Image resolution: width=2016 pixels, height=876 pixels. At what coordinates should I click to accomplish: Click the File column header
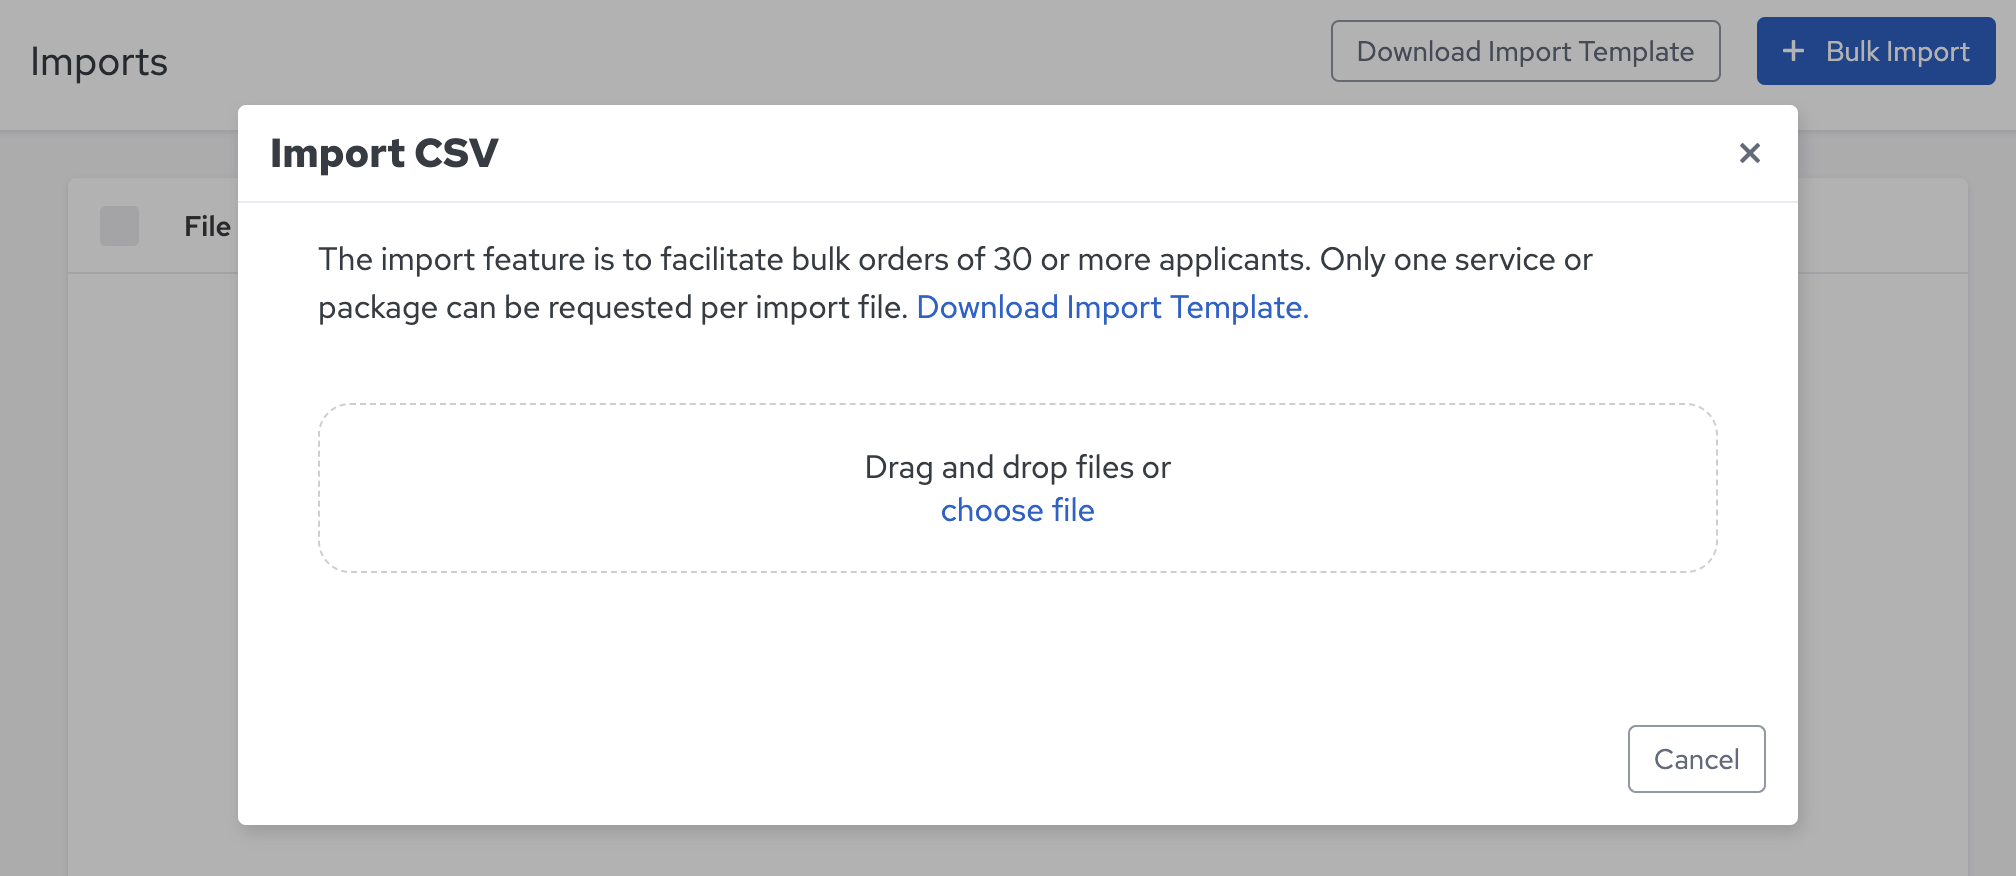pyautogui.click(x=207, y=226)
